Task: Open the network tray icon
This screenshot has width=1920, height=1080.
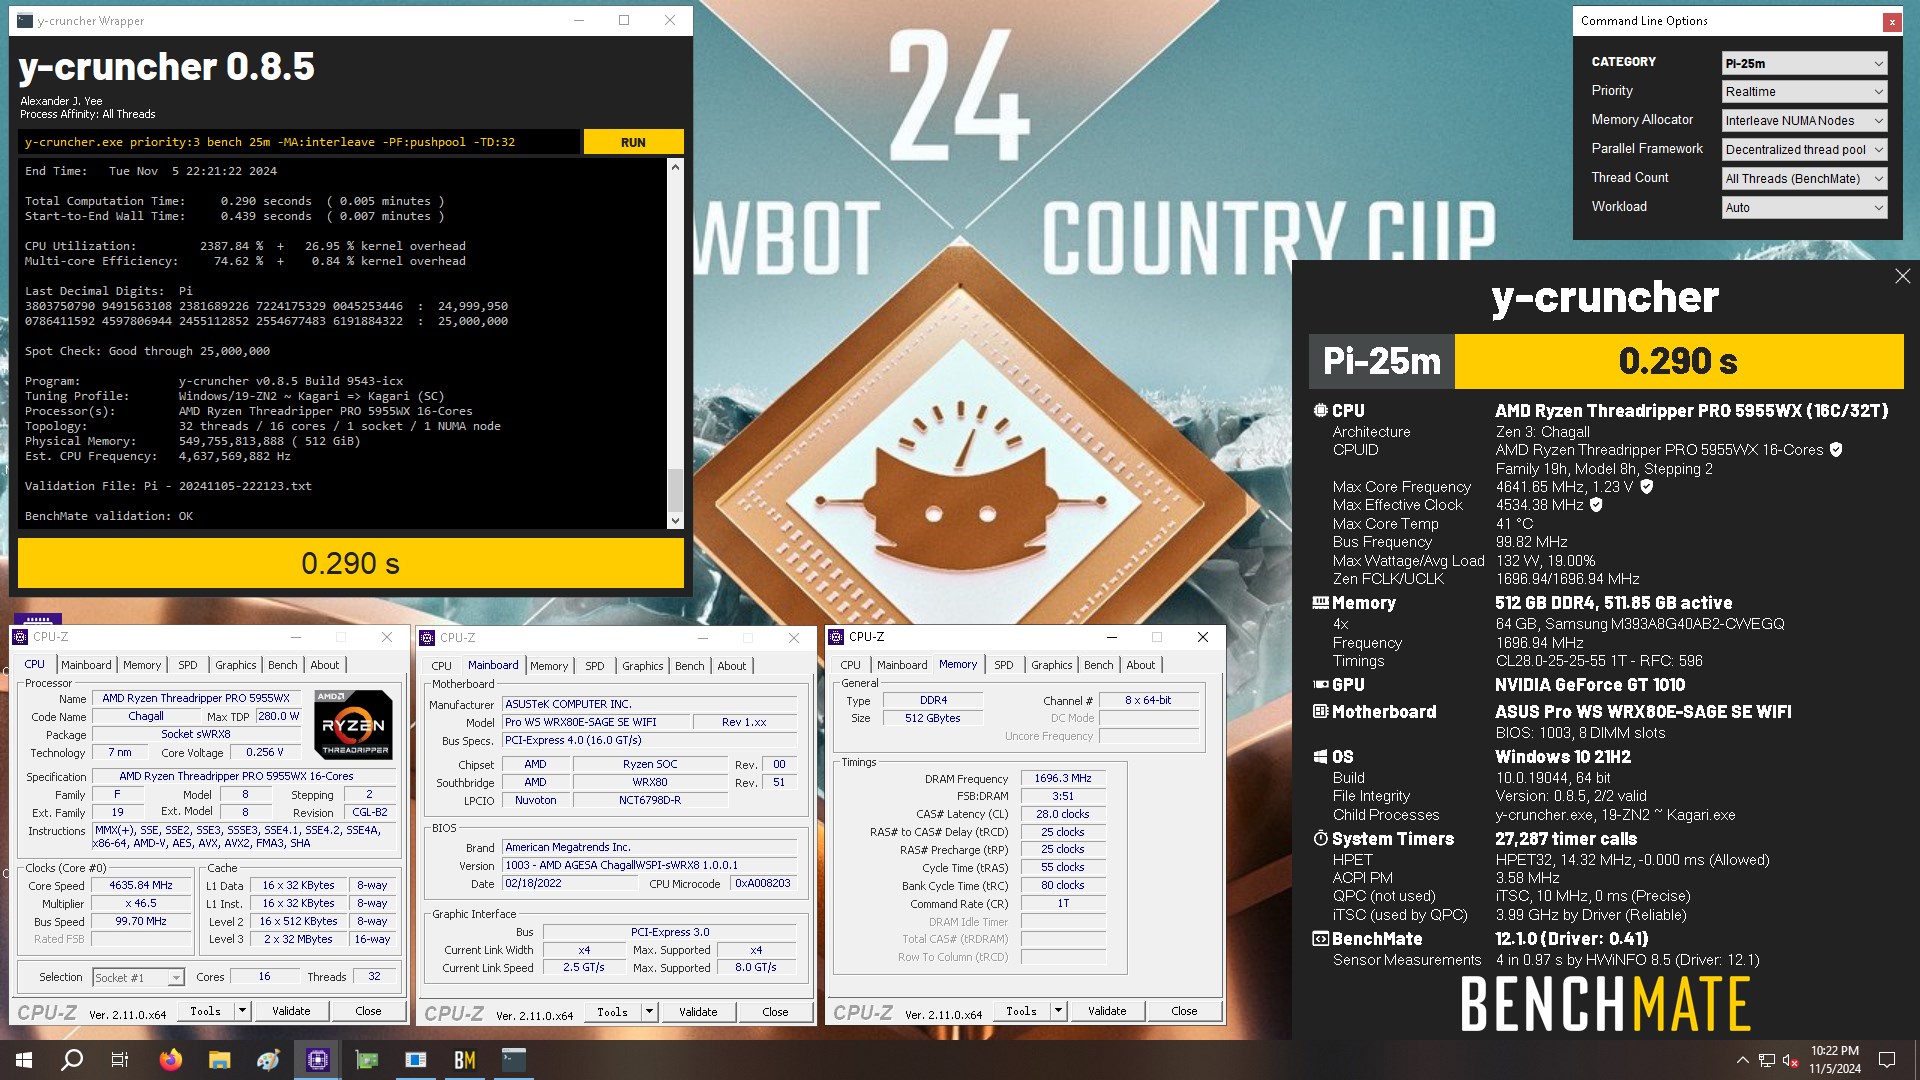Action: pyautogui.click(x=1767, y=1060)
